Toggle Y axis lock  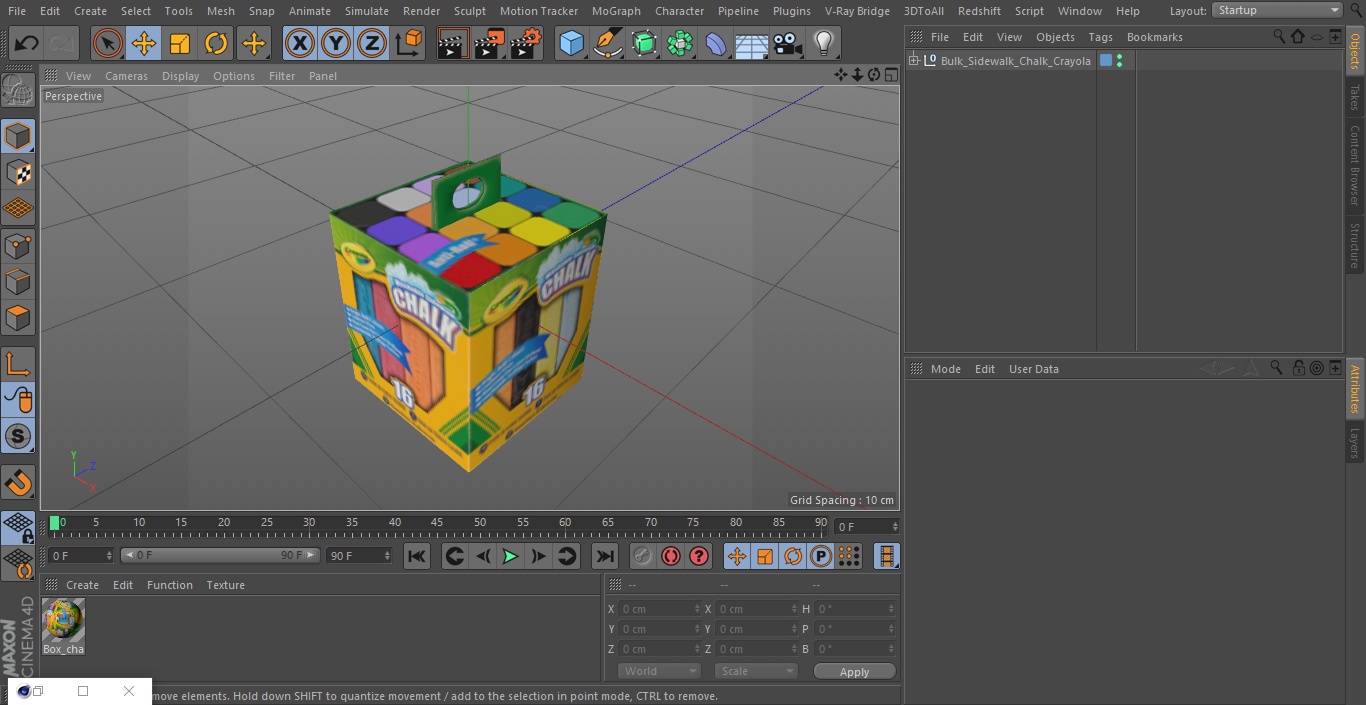[x=335, y=43]
